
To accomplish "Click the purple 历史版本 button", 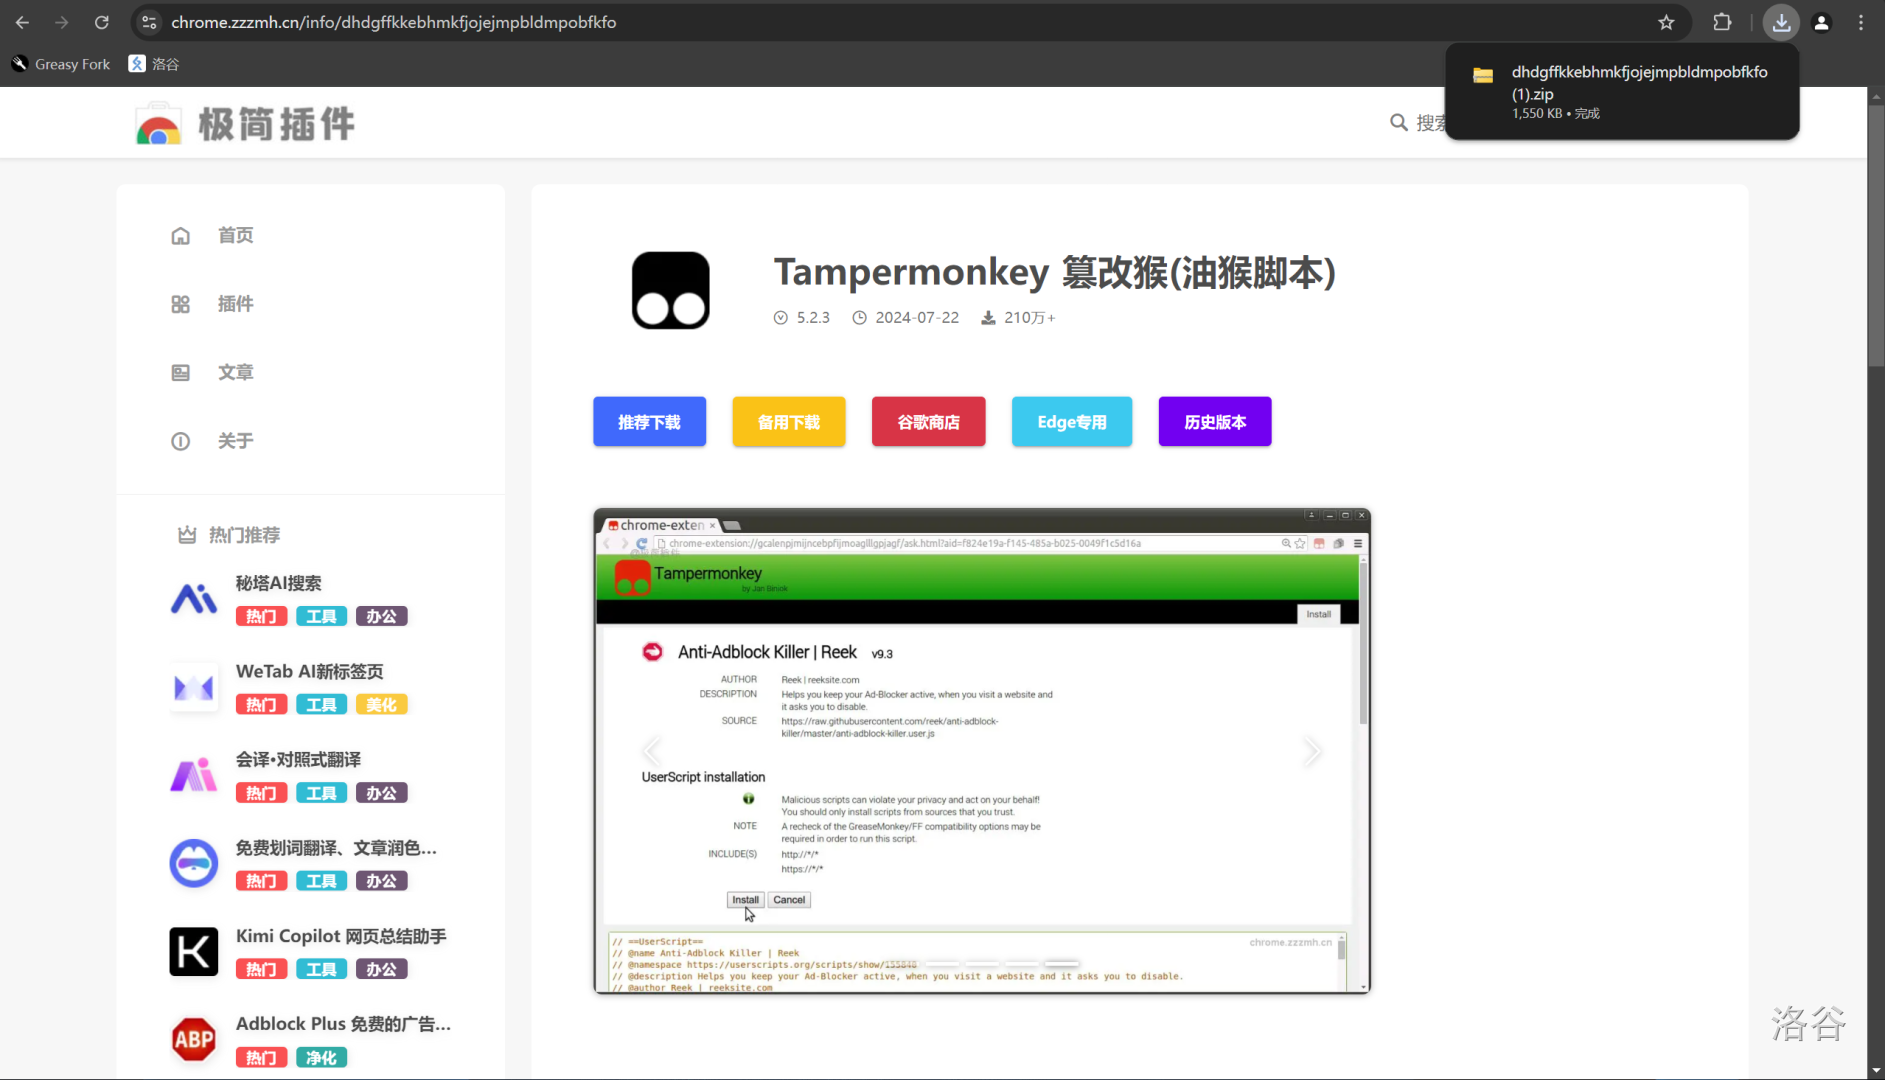I will (x=1214, y=422).
